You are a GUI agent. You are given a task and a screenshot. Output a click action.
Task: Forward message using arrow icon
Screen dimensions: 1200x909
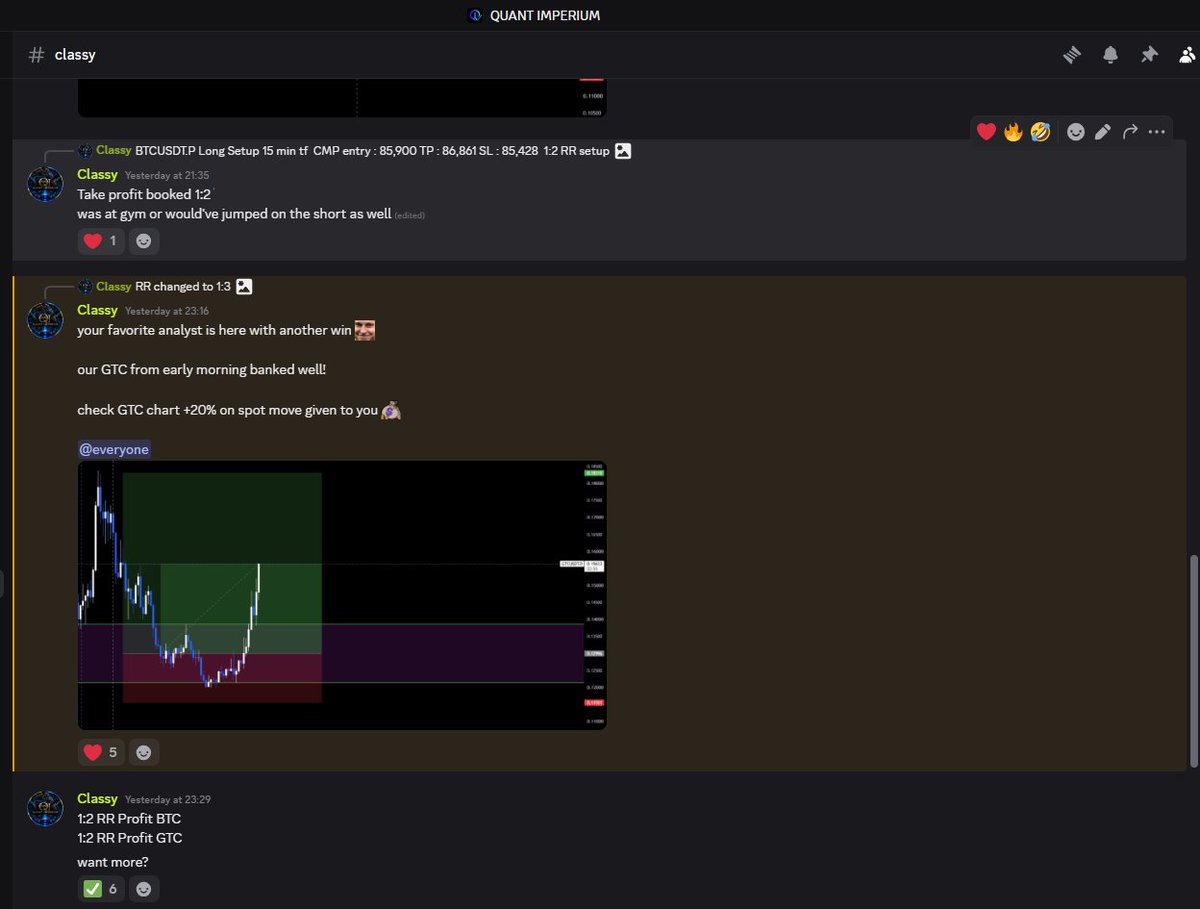point(1130,131)
